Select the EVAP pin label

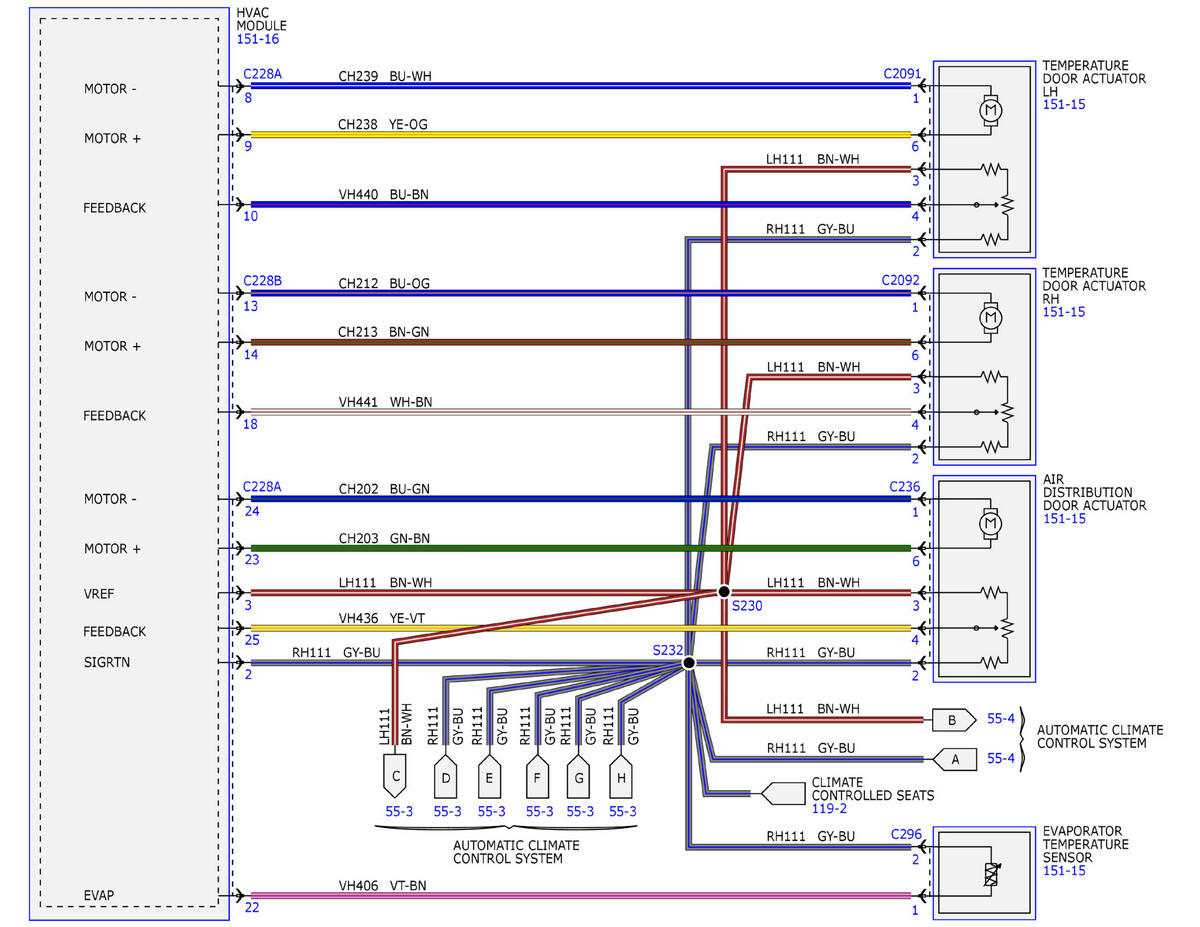coord(100,896)
